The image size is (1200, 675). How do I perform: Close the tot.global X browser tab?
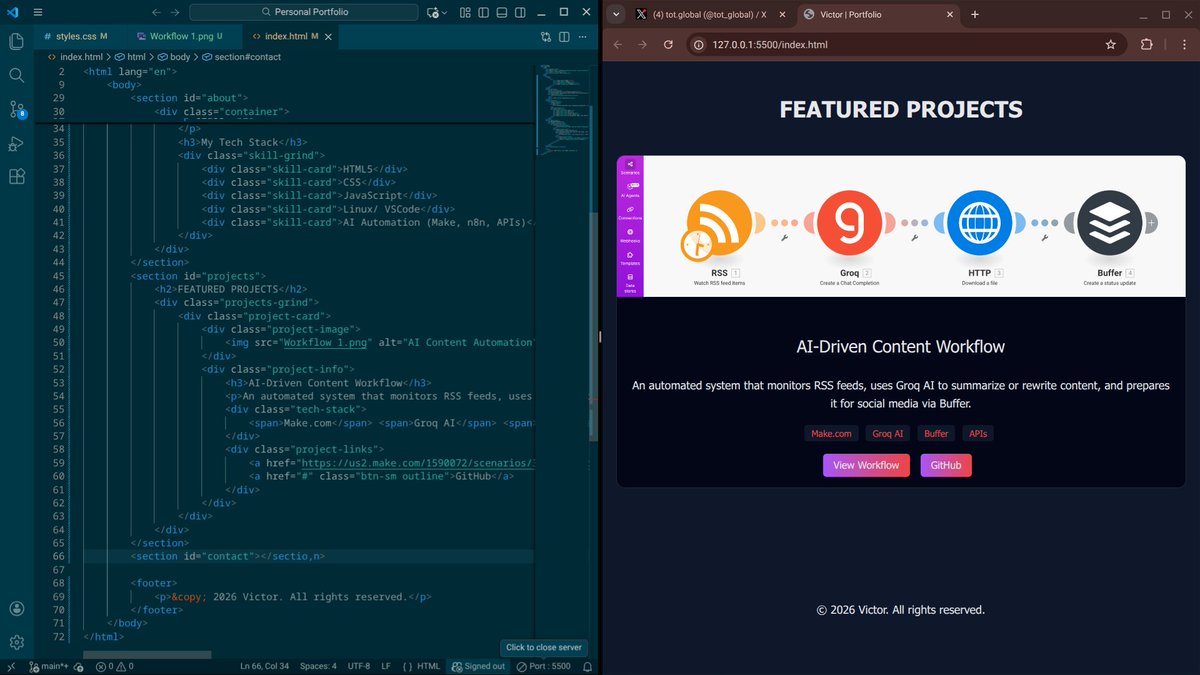pos(783,14)
